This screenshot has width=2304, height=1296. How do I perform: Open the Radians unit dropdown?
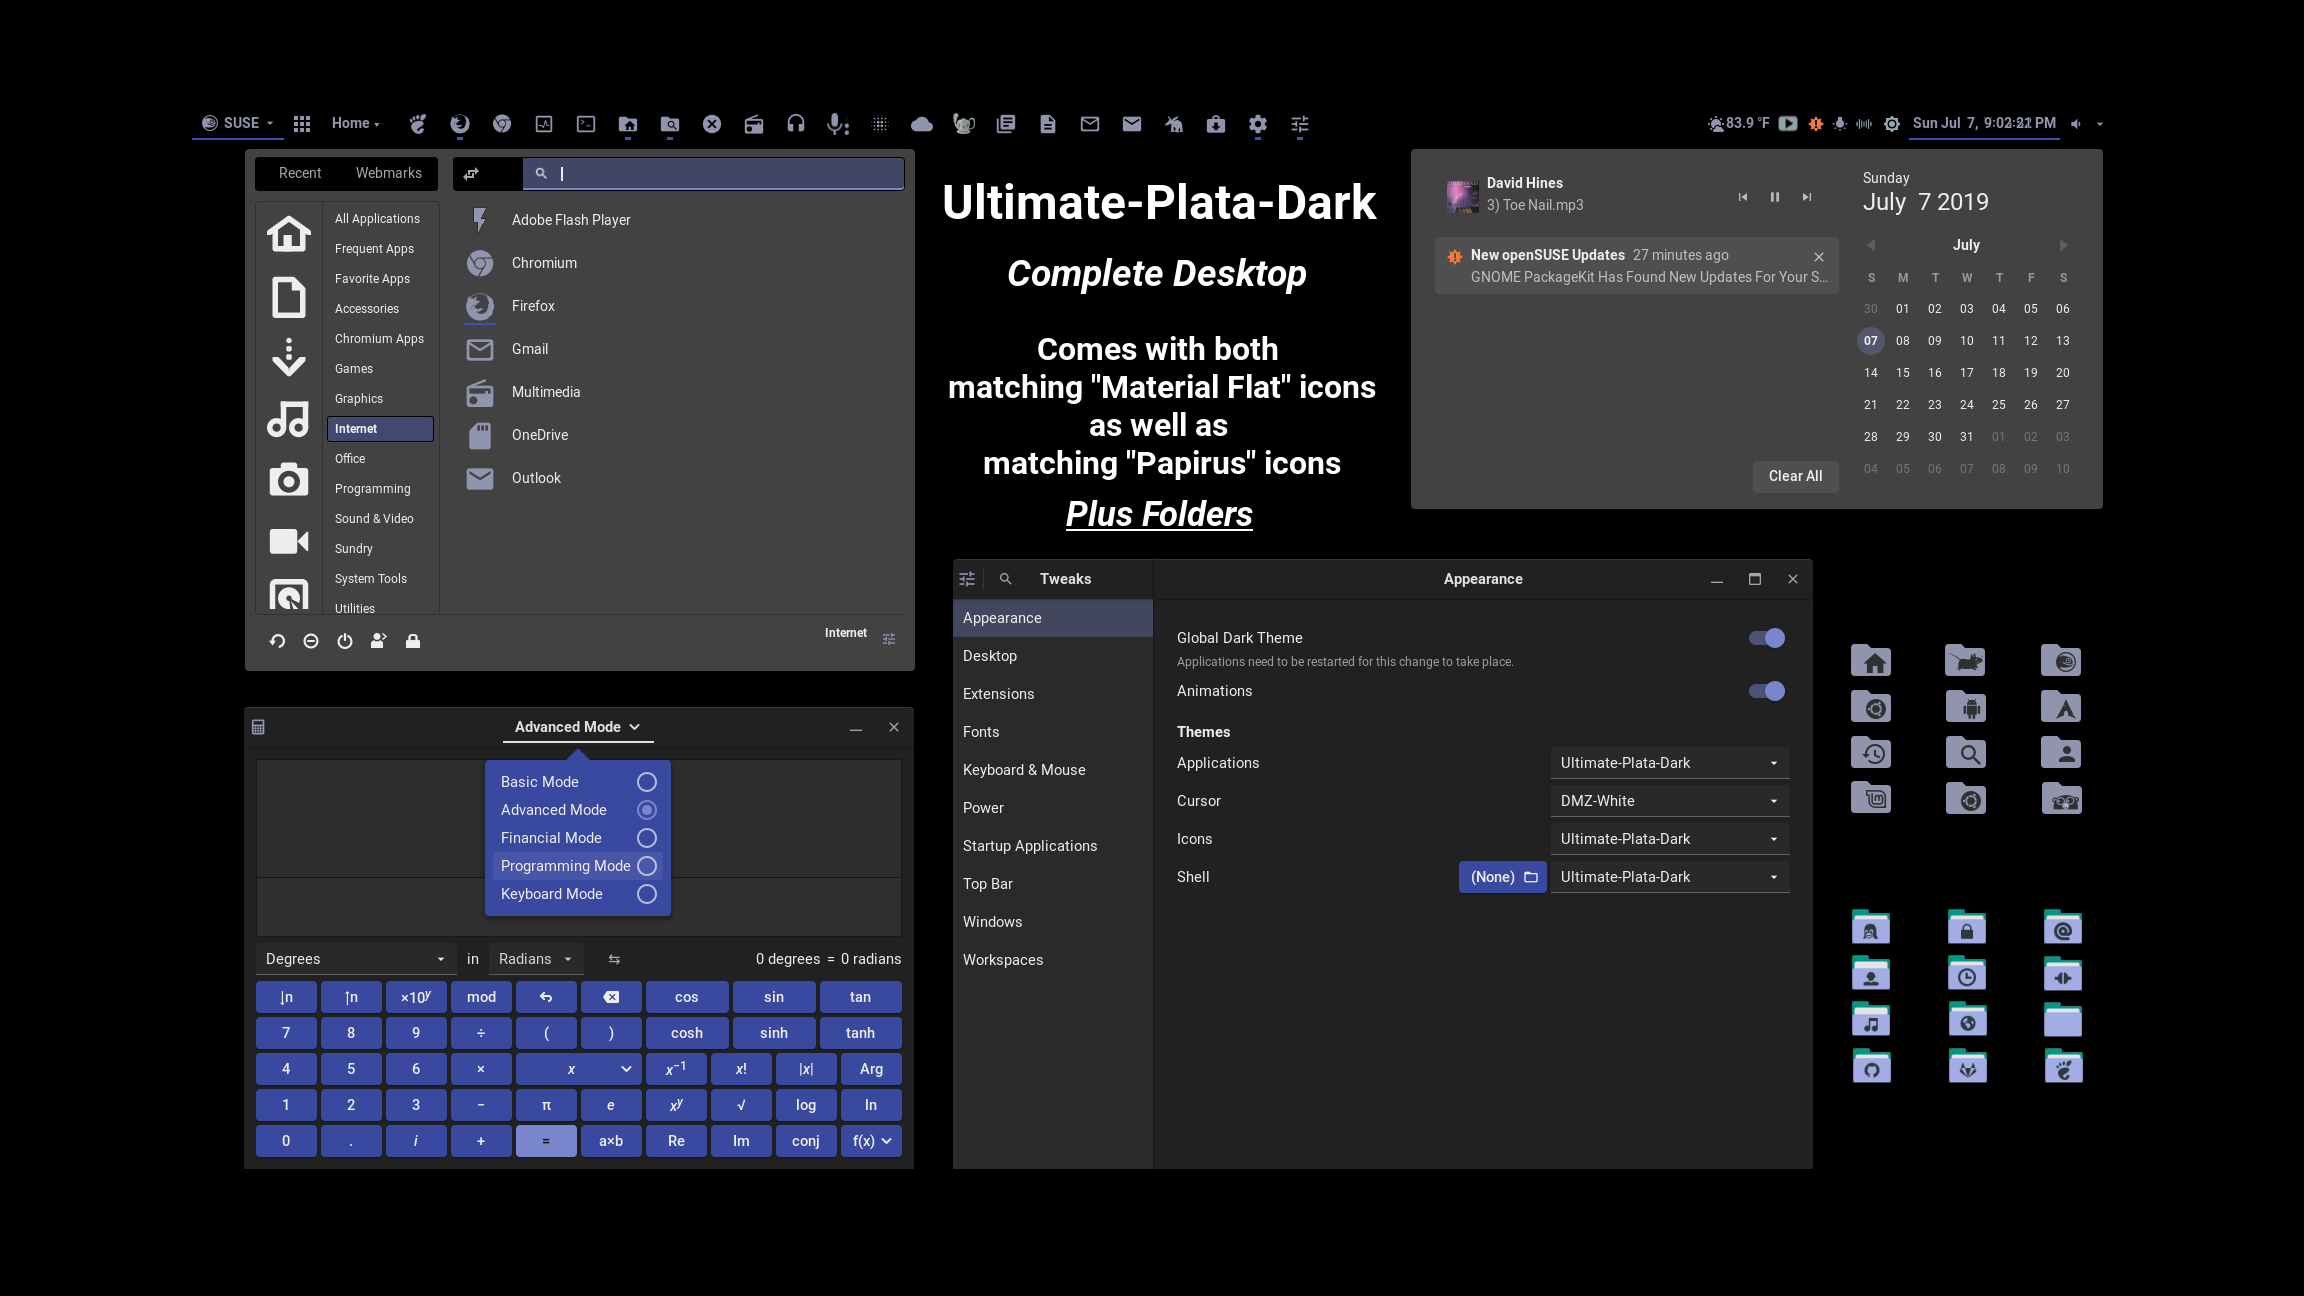tap(537, 959)
